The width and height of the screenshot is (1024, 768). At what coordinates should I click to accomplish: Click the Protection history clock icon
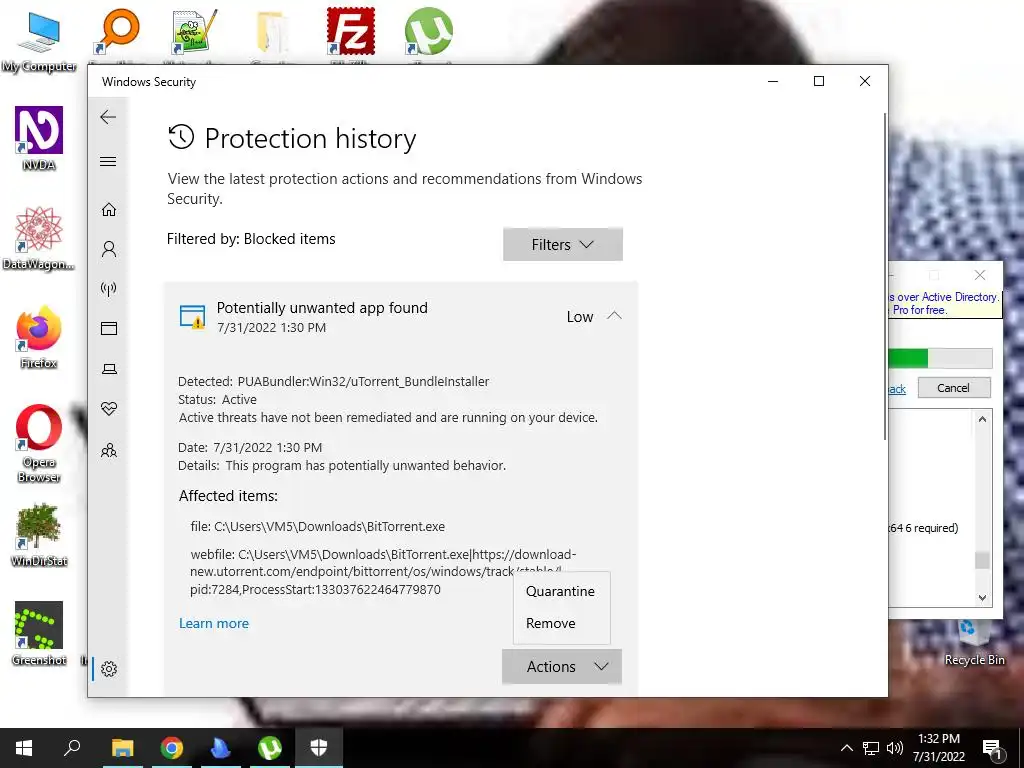click(x=181, y=138)
